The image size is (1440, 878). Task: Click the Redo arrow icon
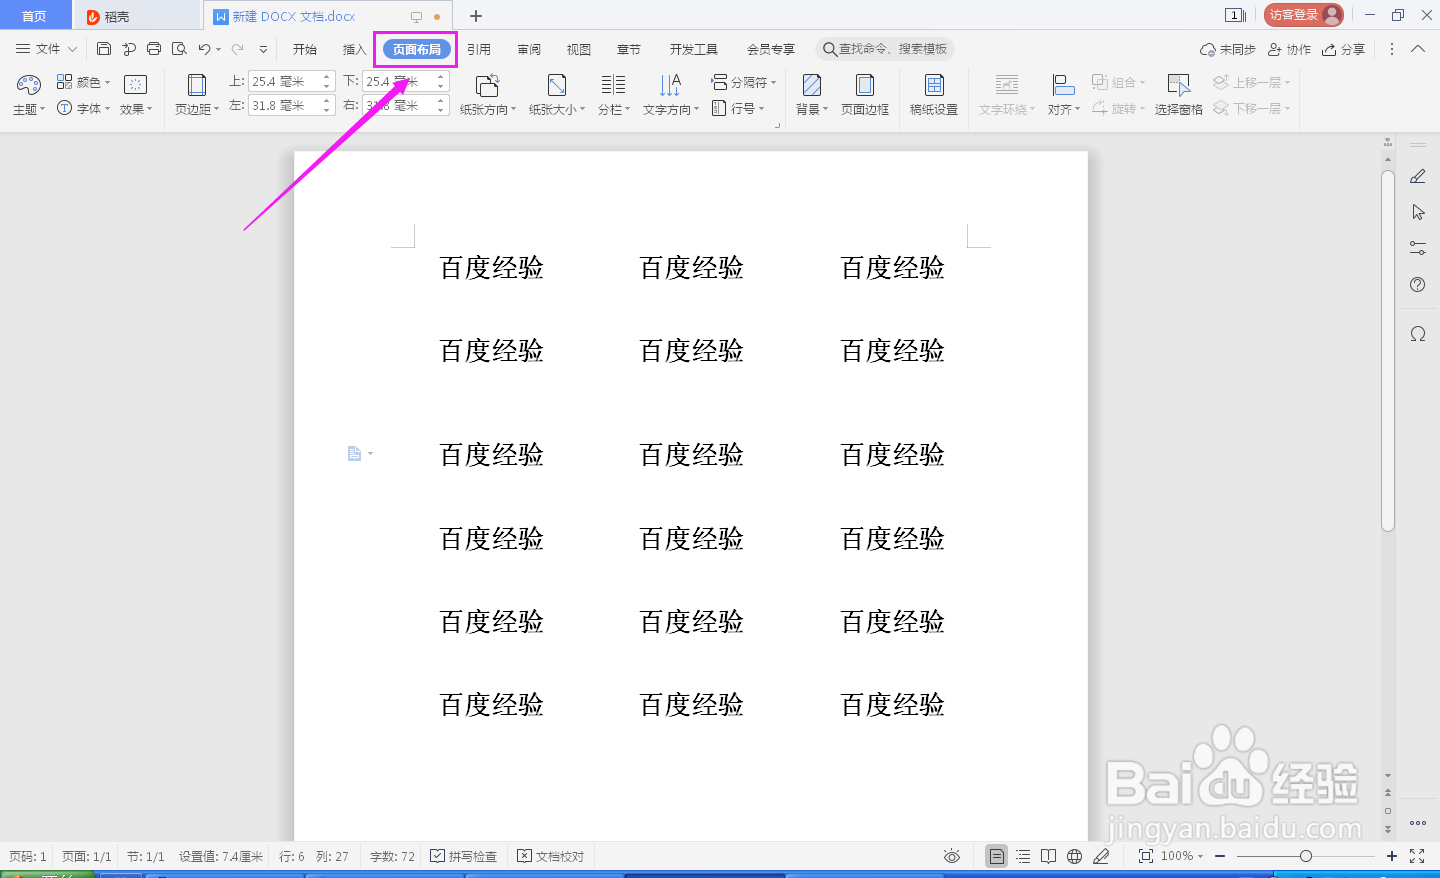(238, 49)
